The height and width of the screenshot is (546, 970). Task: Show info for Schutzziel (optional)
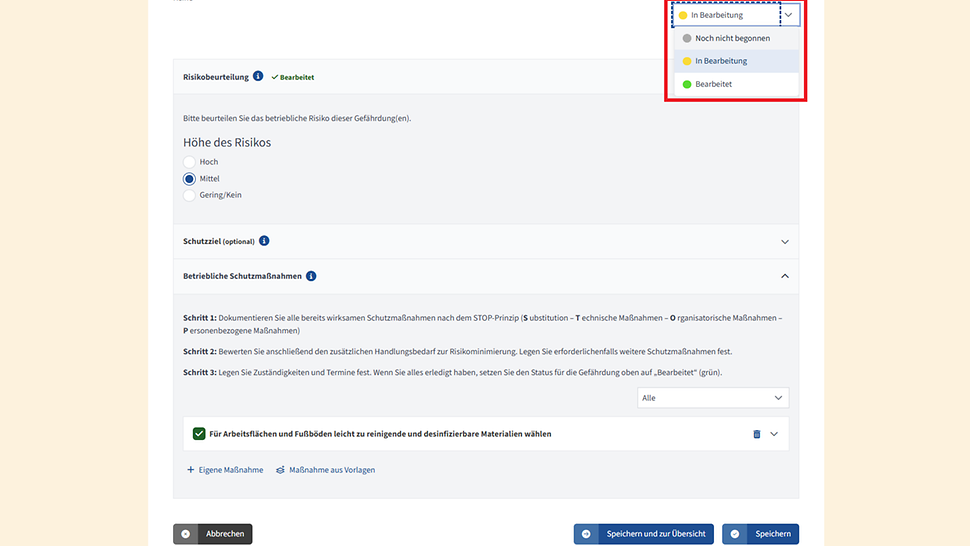[264, 241]
